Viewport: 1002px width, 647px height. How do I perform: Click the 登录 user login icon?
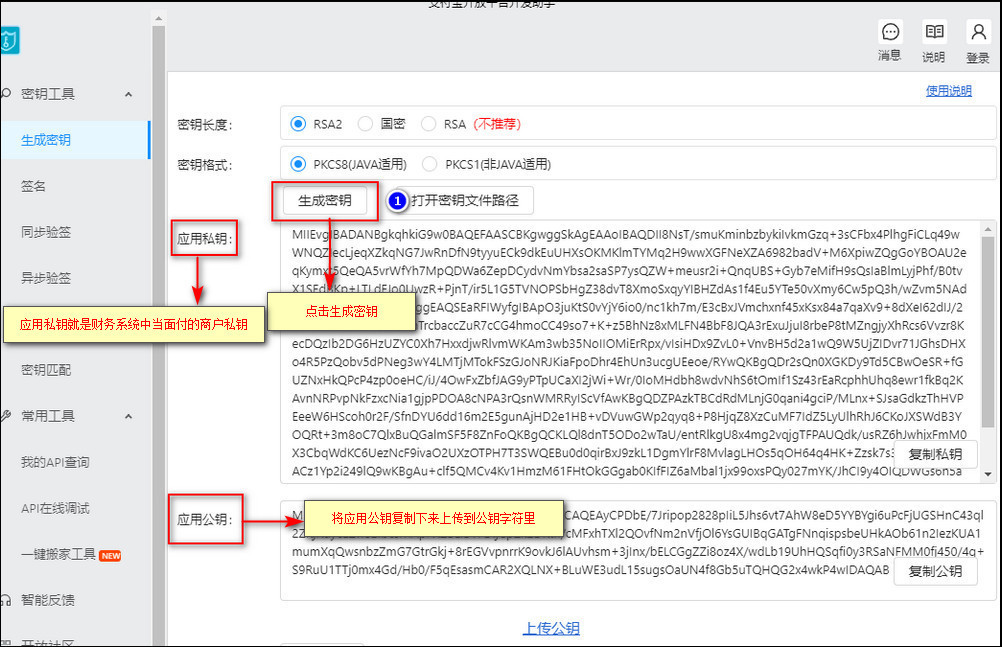[977, 33]
